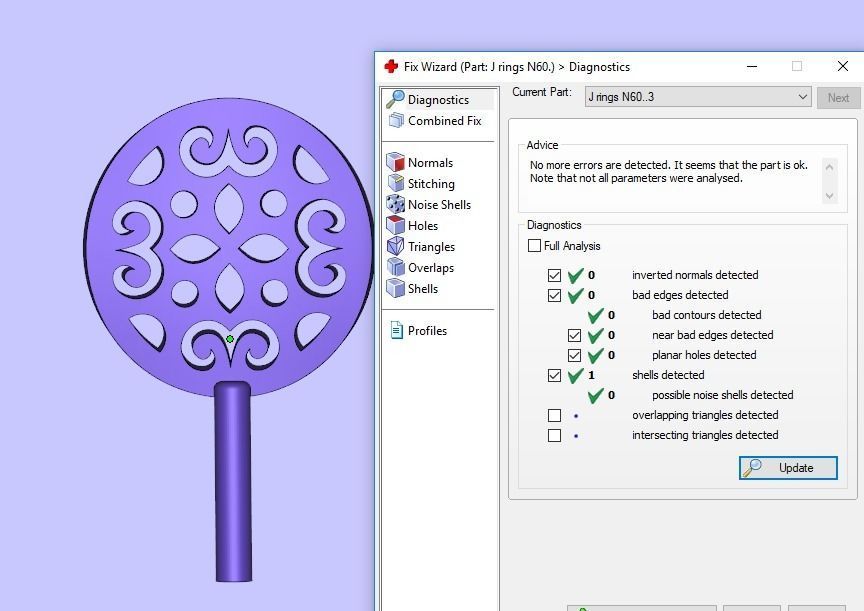This screenshot has height=611, width=864.
Task: Uncheck near bad edges detected checkbox
Action: pos(574,335)
